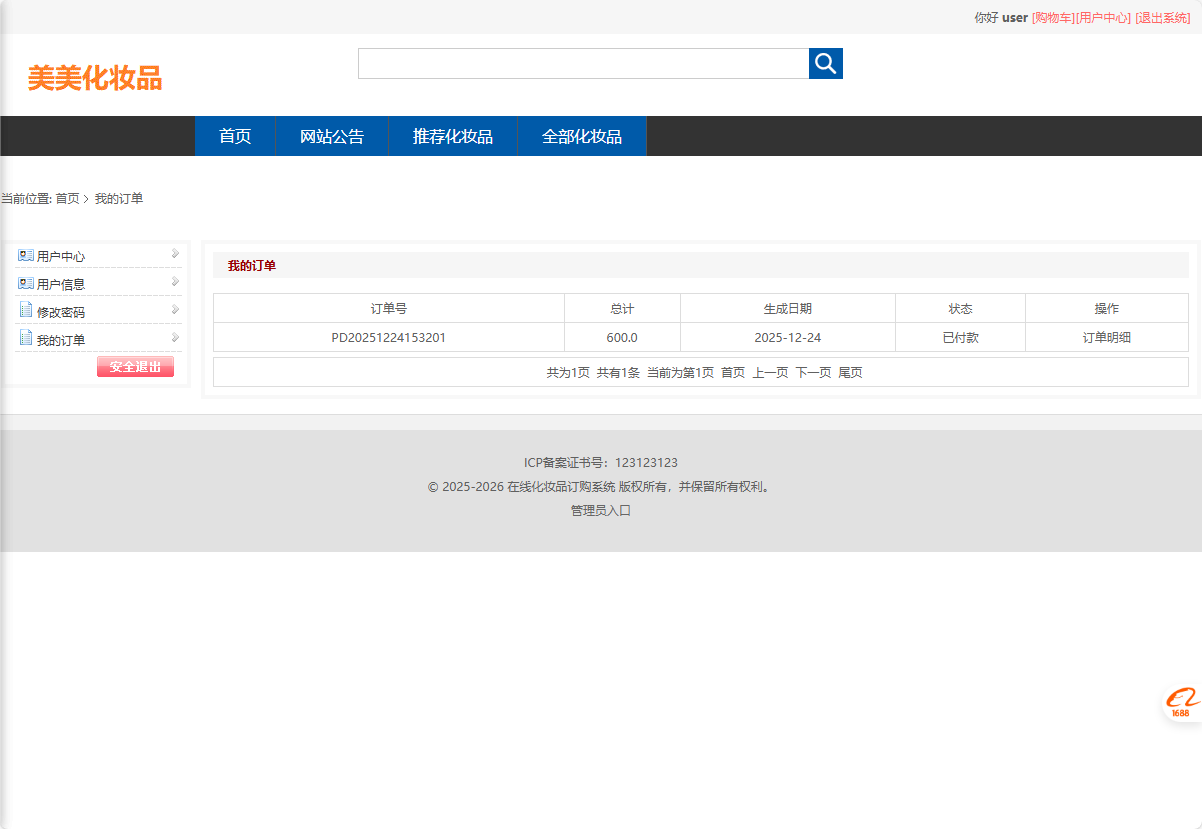Screen dimensions: 1202x829
Task: Open the 网站公告 navigation tab
Action: pyautogui.click(x=331, y=136)
